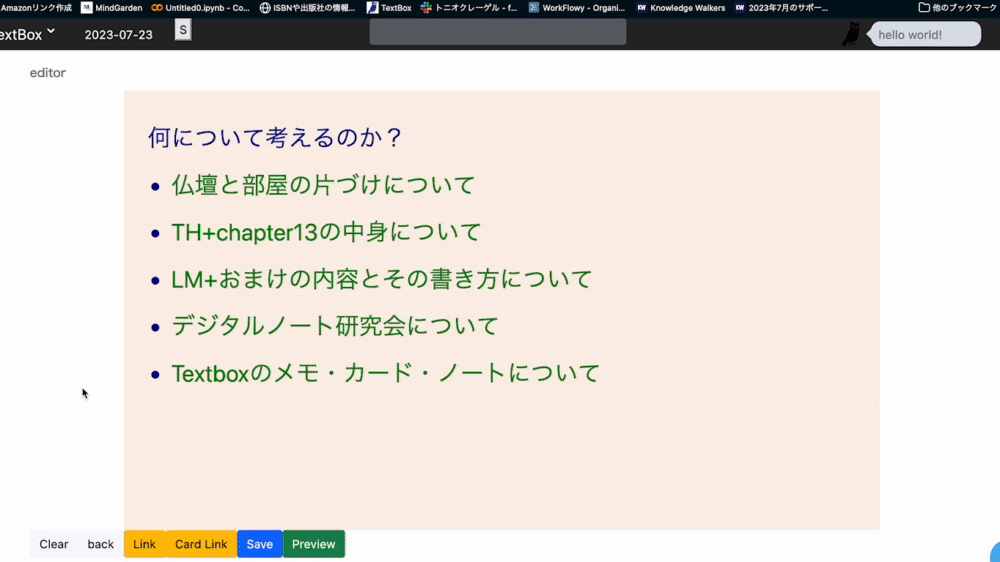Click the 2023-07-23 date link
This screenshot has width=1000, height=562.
coord(119,35)
